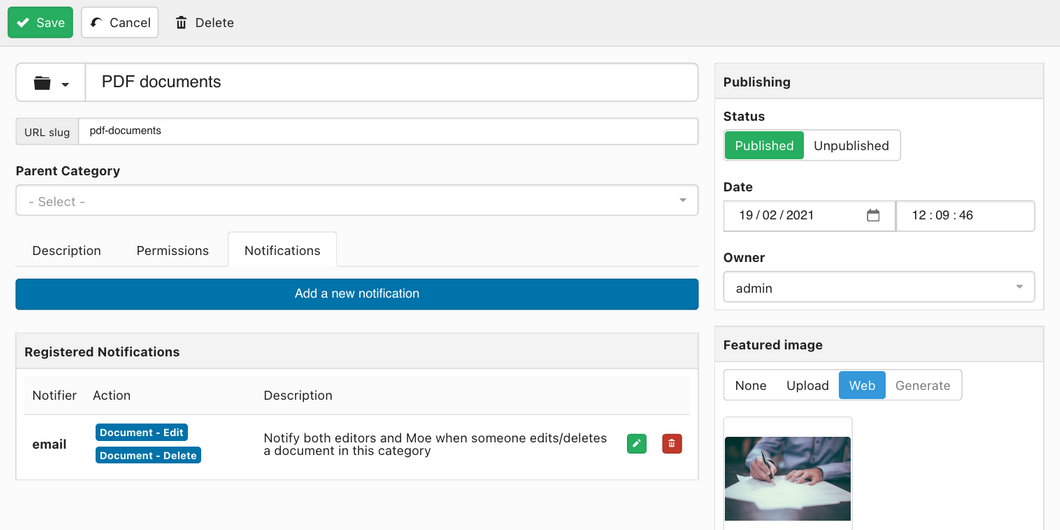This screenshot has width=1060, height=530.
Task: Switch to the Permissions tab
Action: 172,250
